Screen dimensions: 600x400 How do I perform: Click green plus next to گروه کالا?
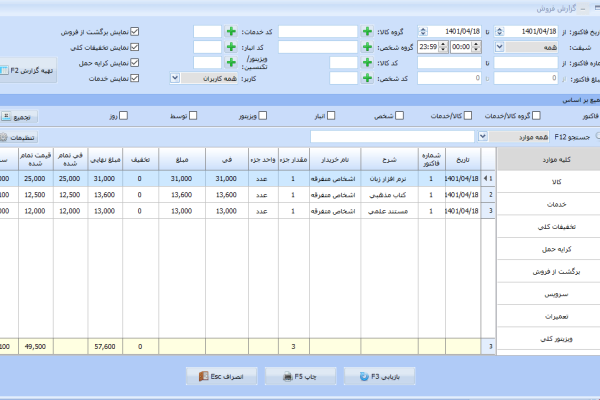[x=367, y=31]
